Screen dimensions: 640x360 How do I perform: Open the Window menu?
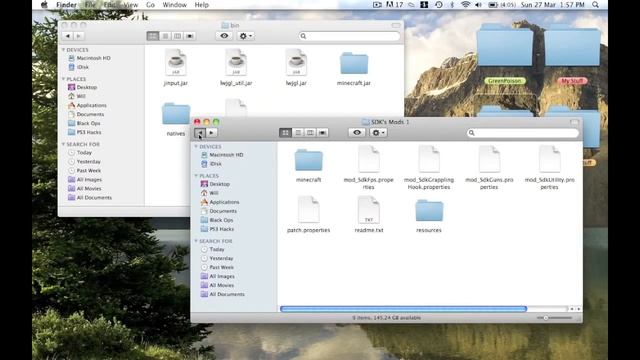pos(174,5)
